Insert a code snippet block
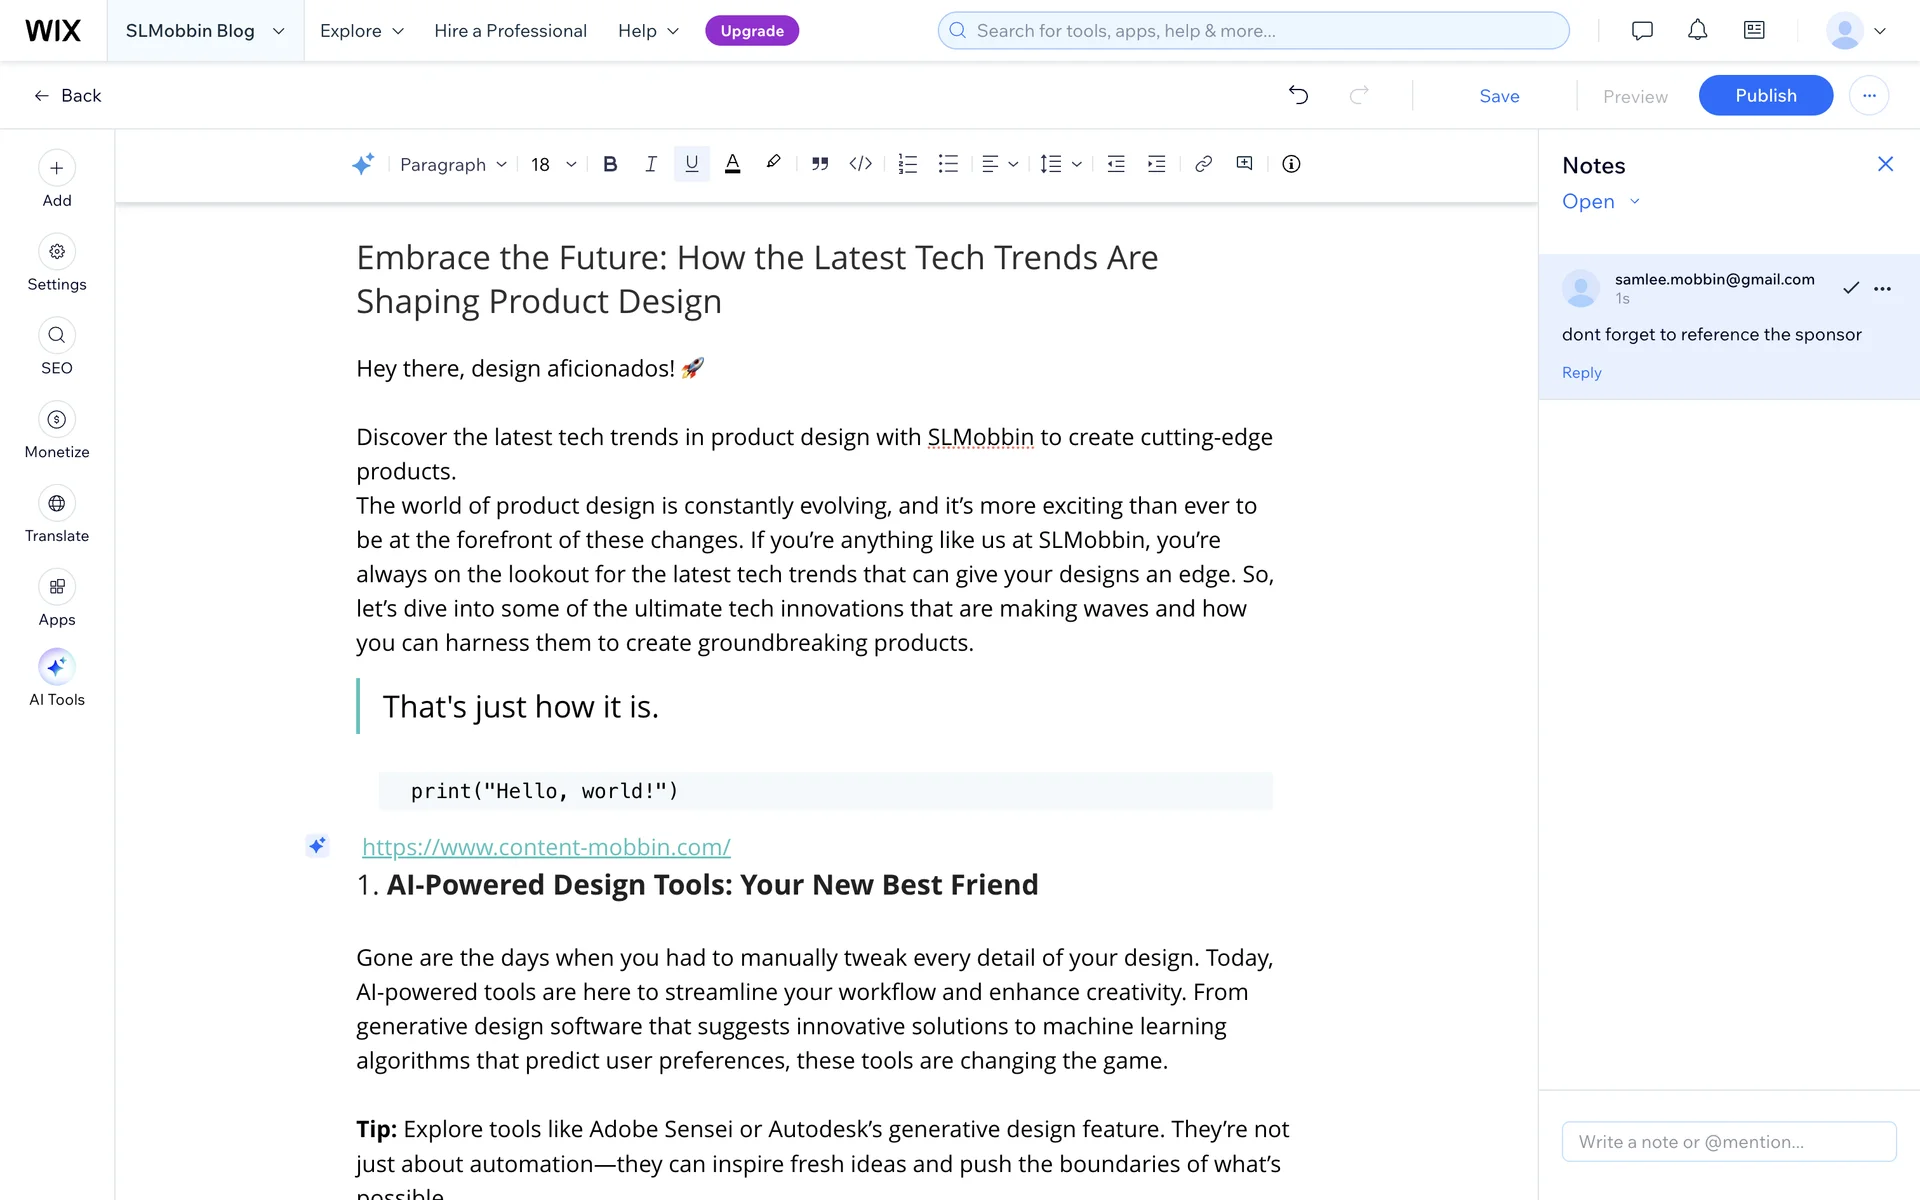This screenshot has width=1920, height=1200. [x=860, y=164]
